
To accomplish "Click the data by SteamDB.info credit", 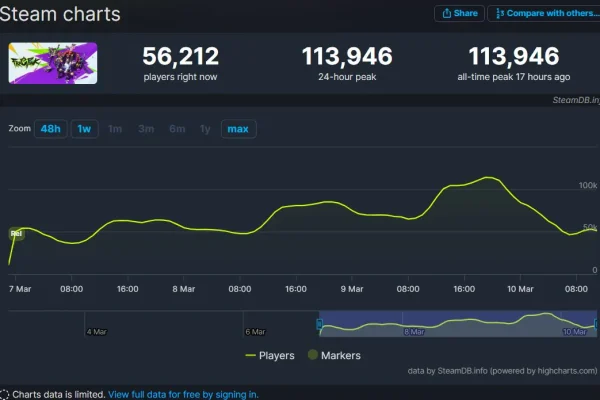I will click(x=502, y=371).
